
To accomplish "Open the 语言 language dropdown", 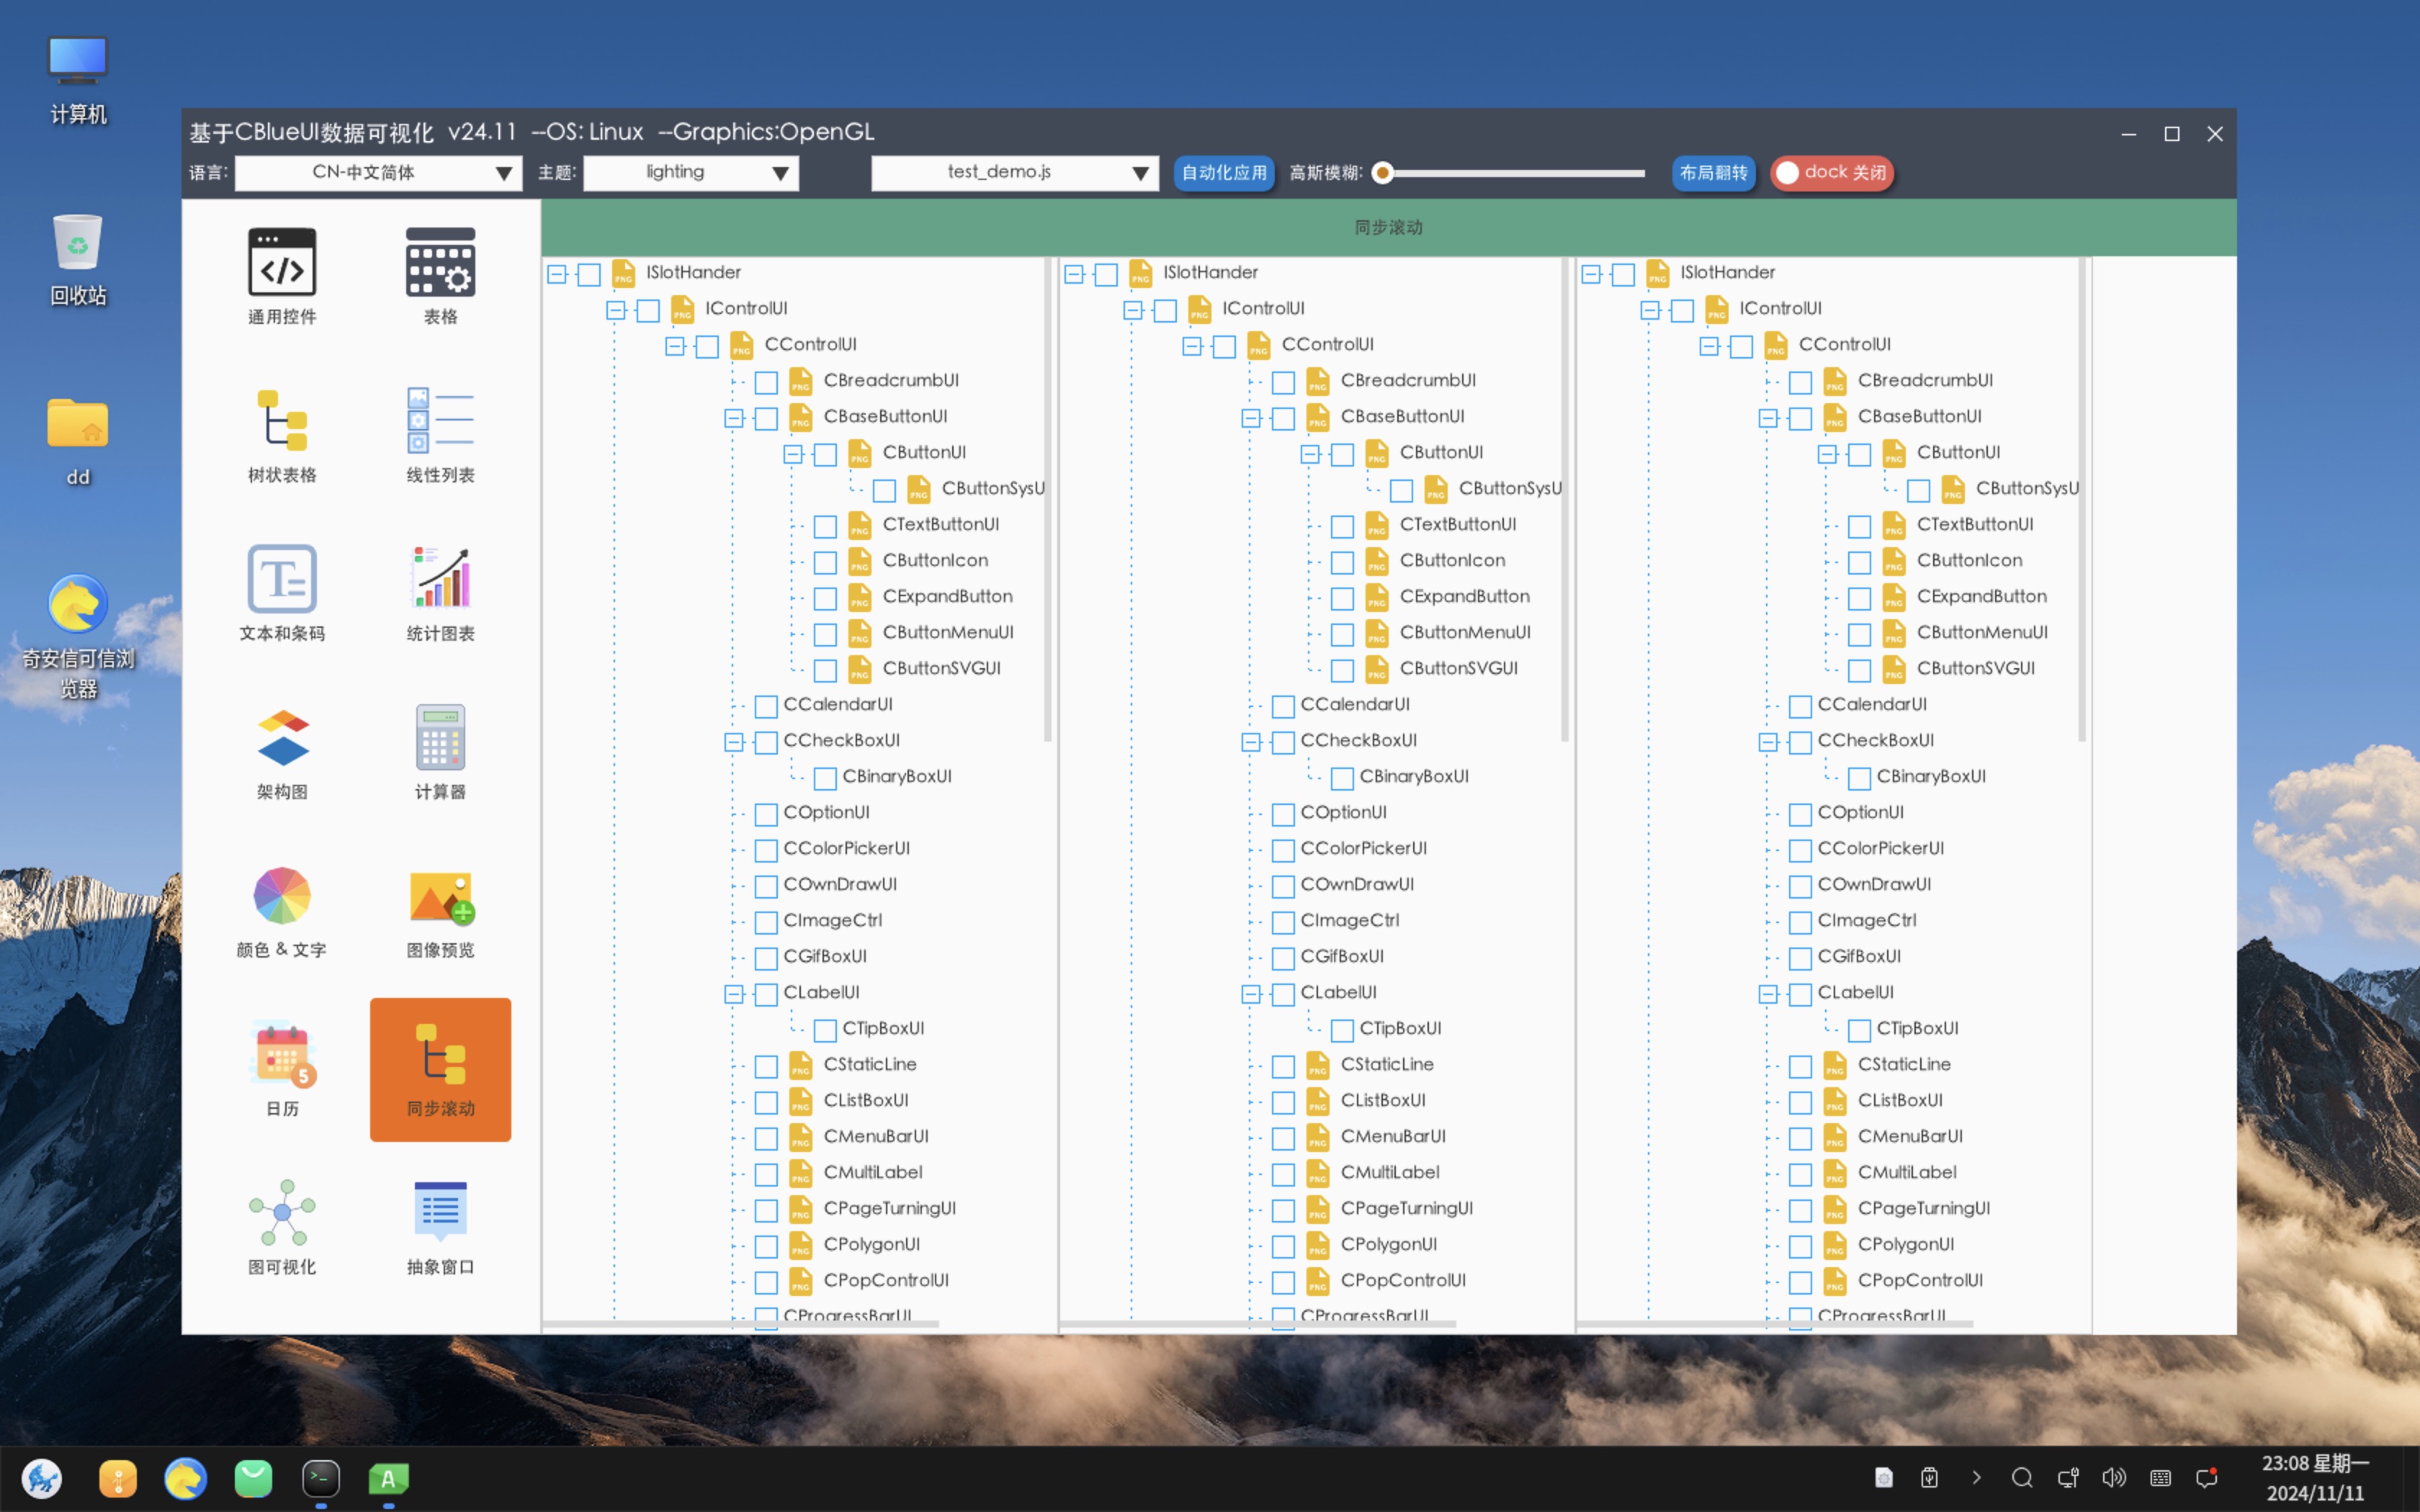I will pyautogui.click(x=378, y=173).
